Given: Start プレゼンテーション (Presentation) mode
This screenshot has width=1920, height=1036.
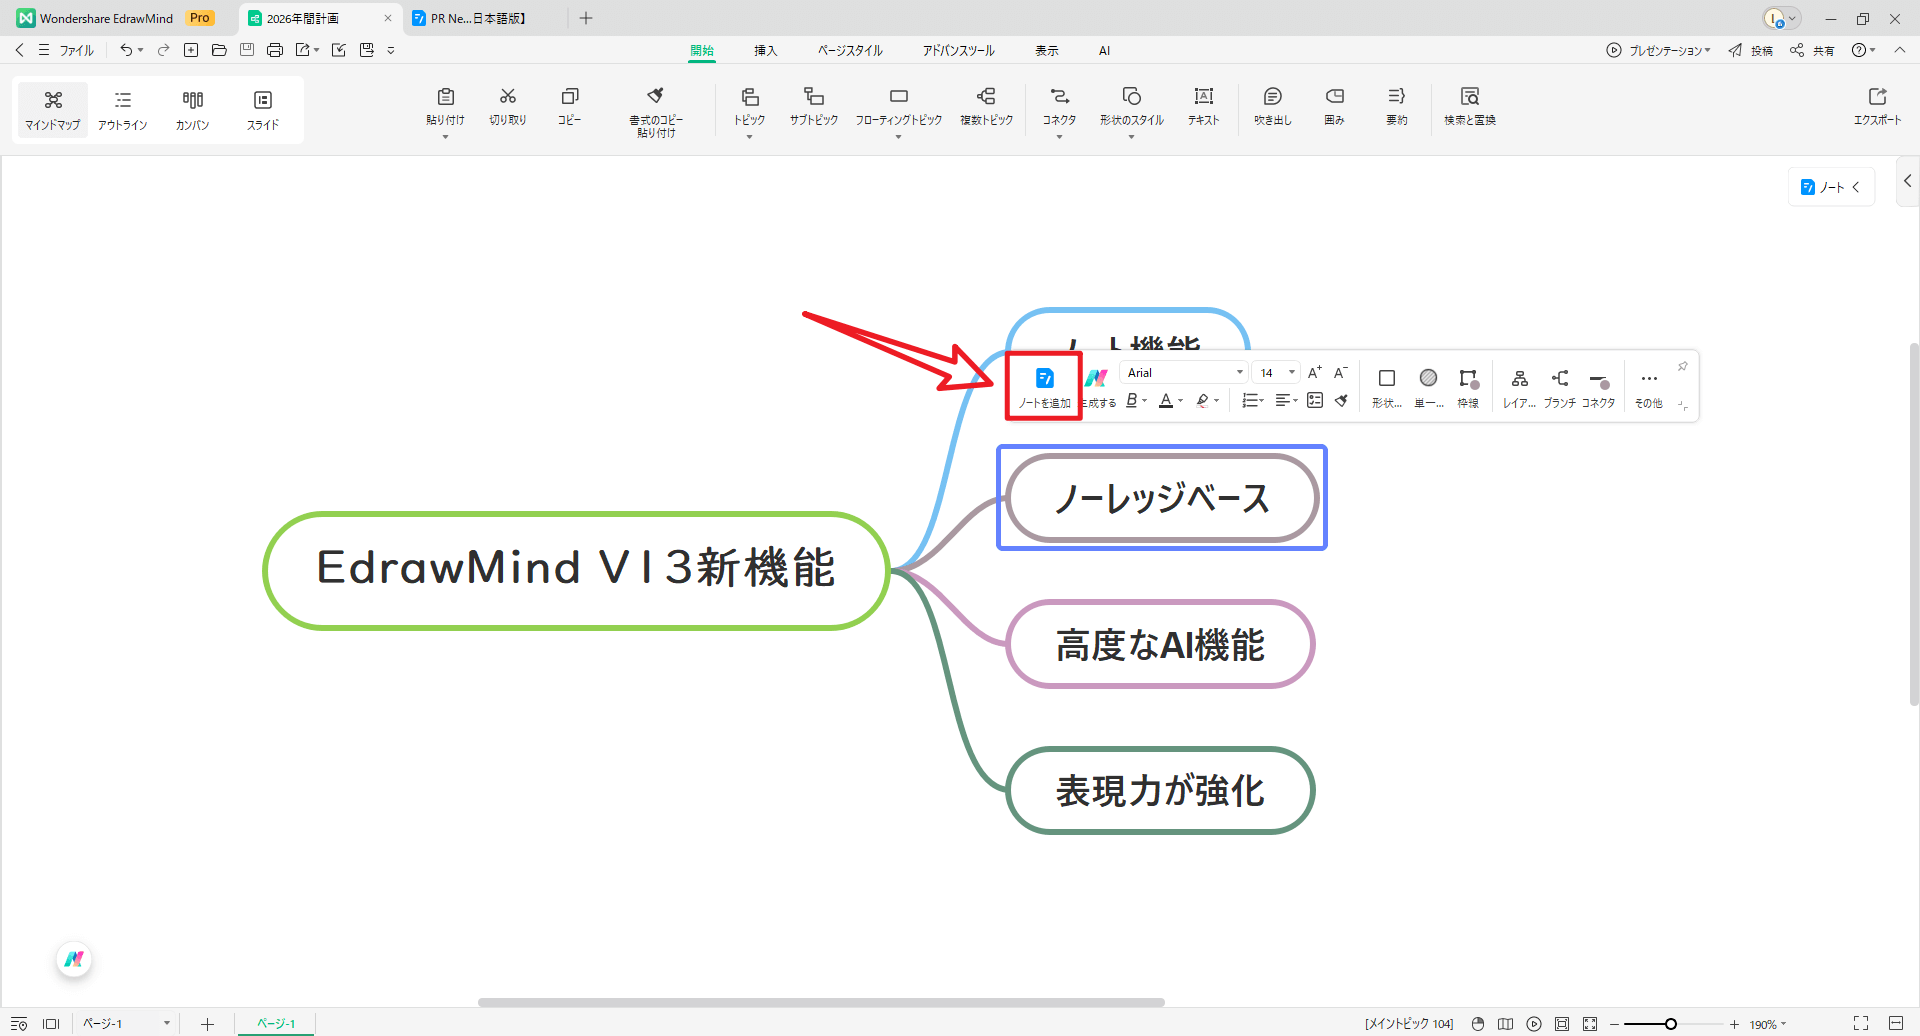Looking at the screenshot, I should click(1657, 50).
